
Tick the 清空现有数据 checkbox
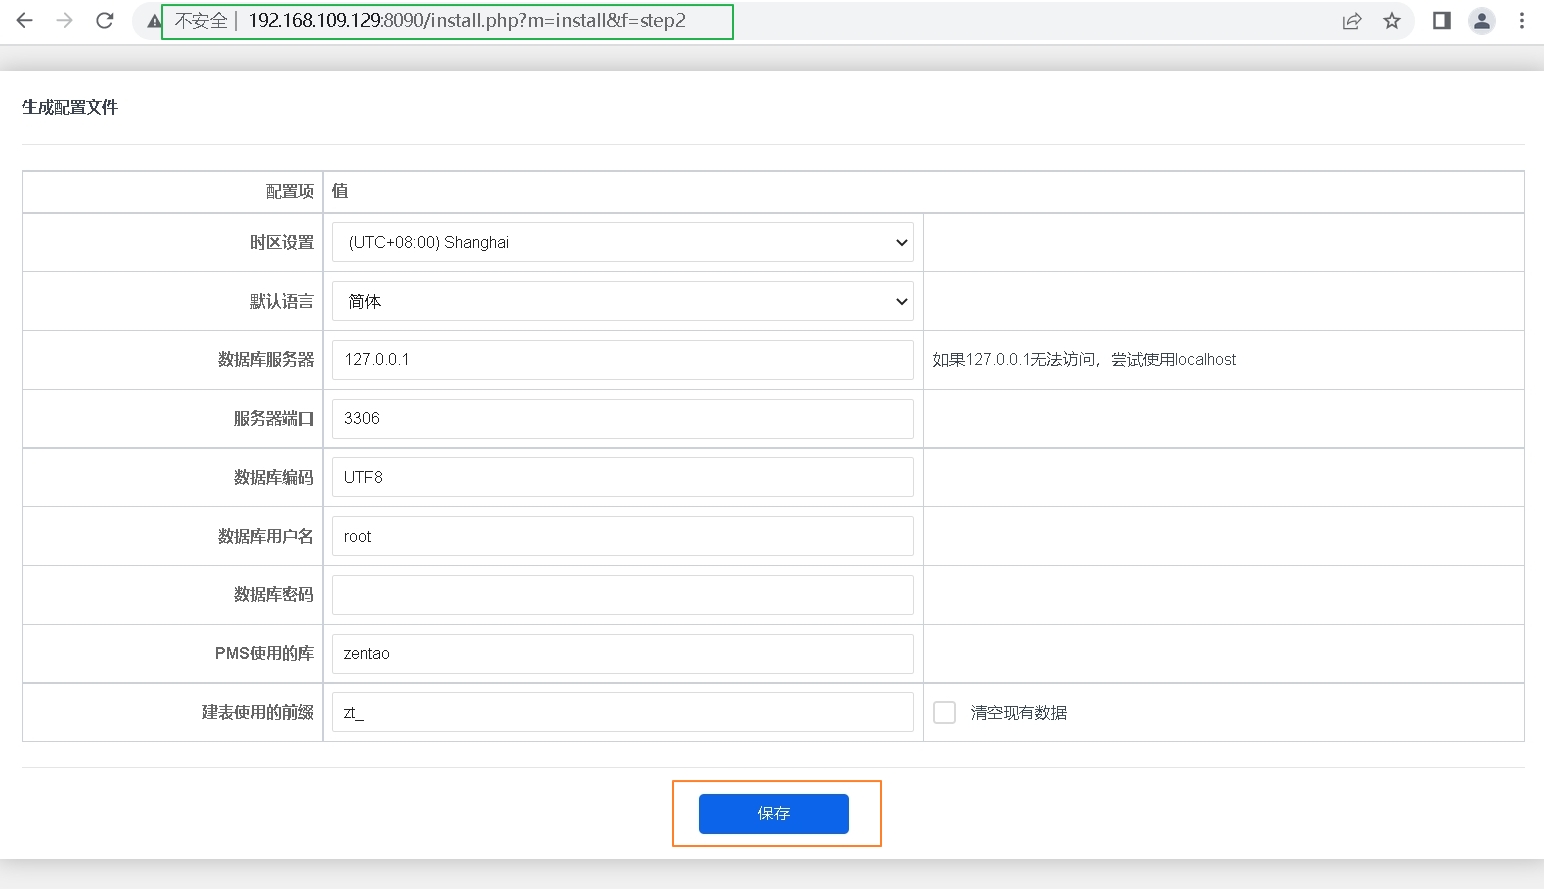(944, 712)
